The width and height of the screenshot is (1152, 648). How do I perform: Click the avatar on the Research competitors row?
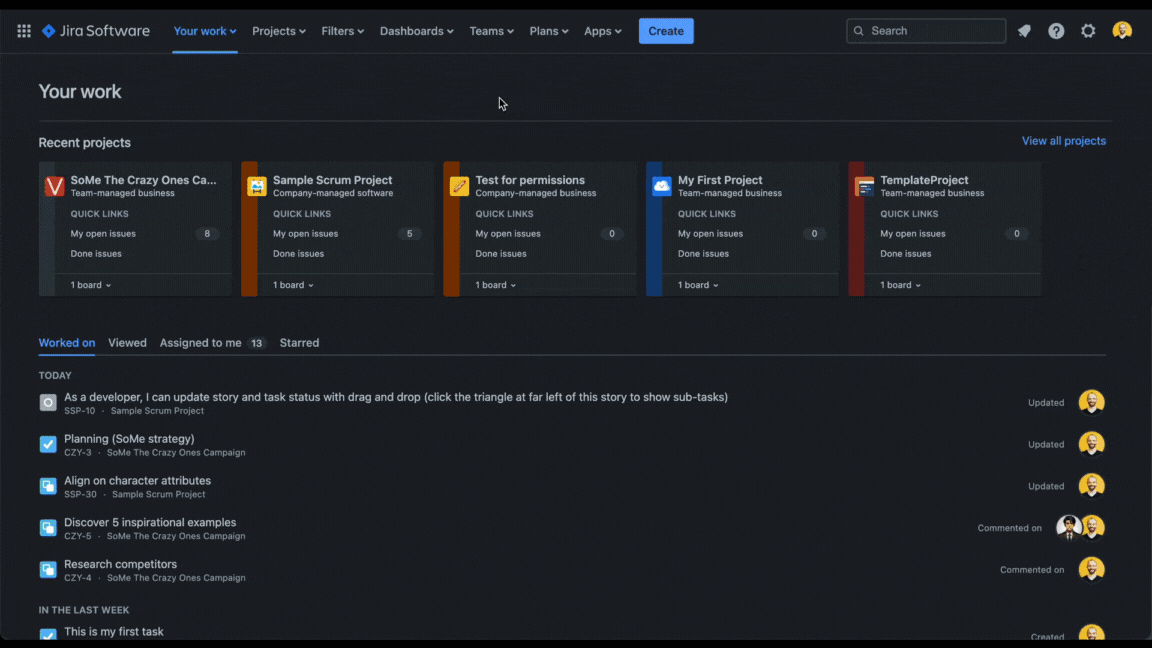(x=1092, y=569)
